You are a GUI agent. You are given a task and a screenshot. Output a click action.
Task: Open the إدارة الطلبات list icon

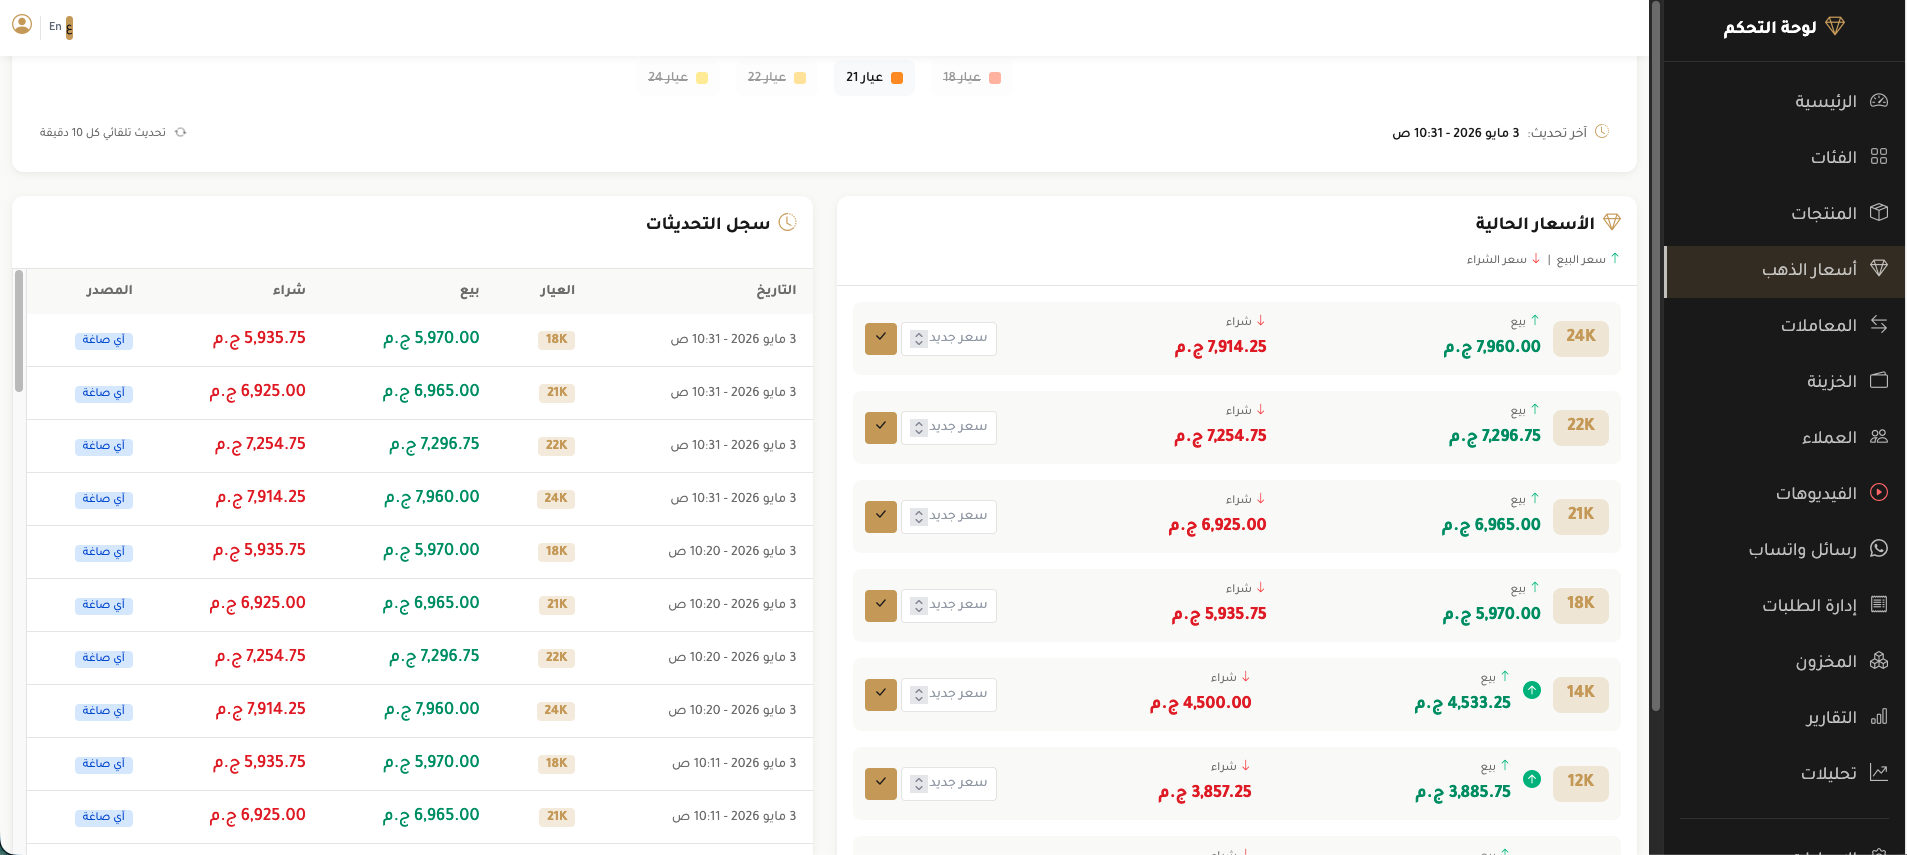click(1878, 604)
